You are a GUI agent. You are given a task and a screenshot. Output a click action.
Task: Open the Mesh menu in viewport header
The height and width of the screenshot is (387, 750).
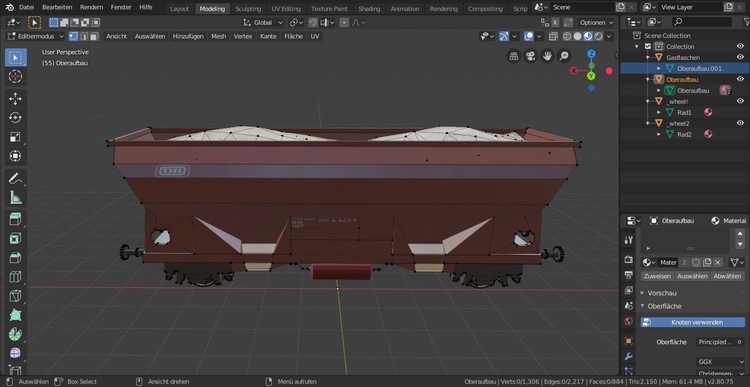coord(219,36)
